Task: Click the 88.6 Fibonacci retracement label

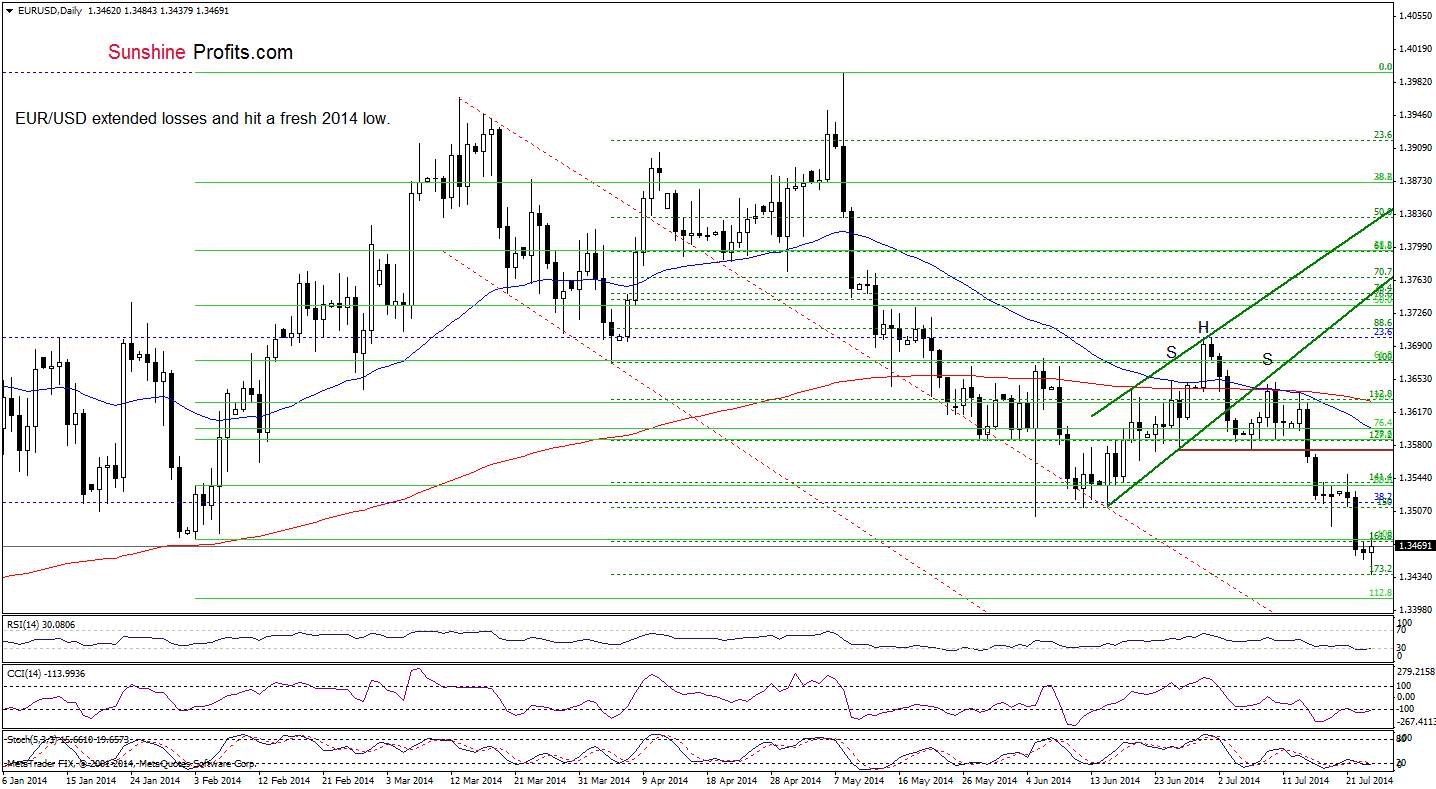Action: 1383,321
